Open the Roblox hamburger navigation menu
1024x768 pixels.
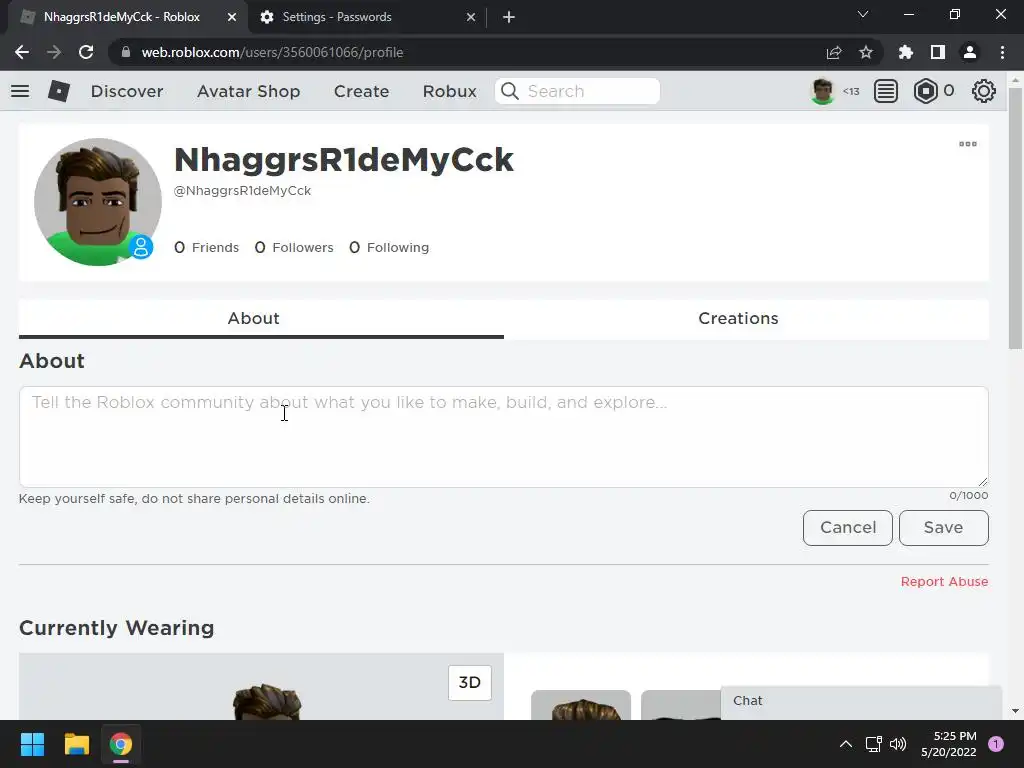pyautogui.click(x=20, y=91)
